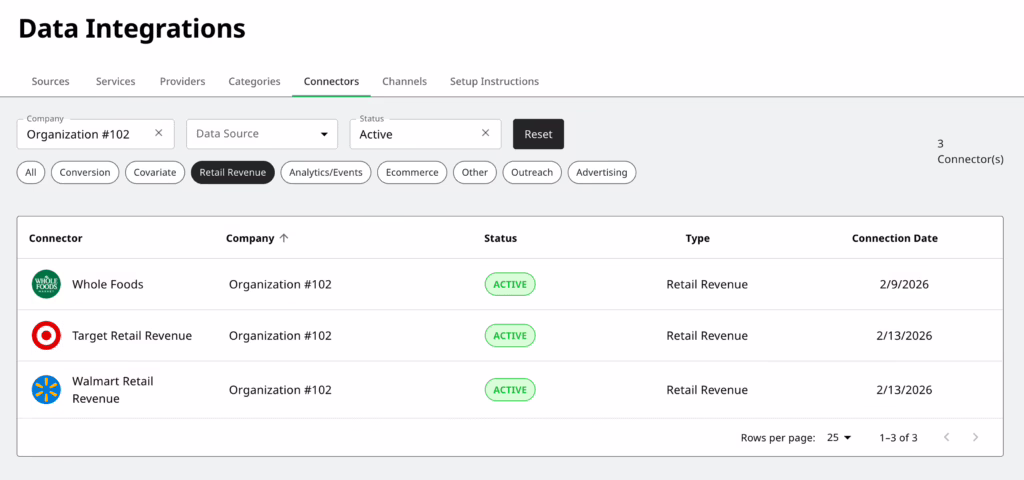
Task: Sort by the Connector column header
Action: click(56, 238)
